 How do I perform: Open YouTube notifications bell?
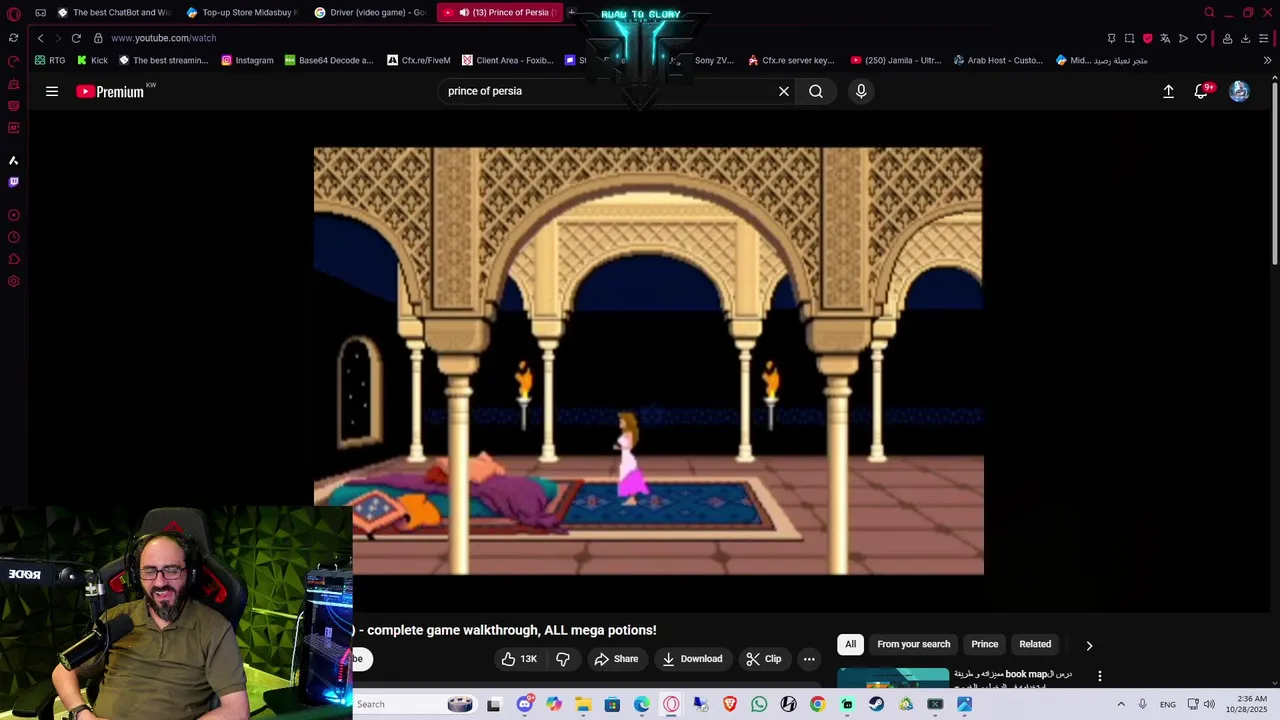pyautogui.click(x=1202, y=91)
